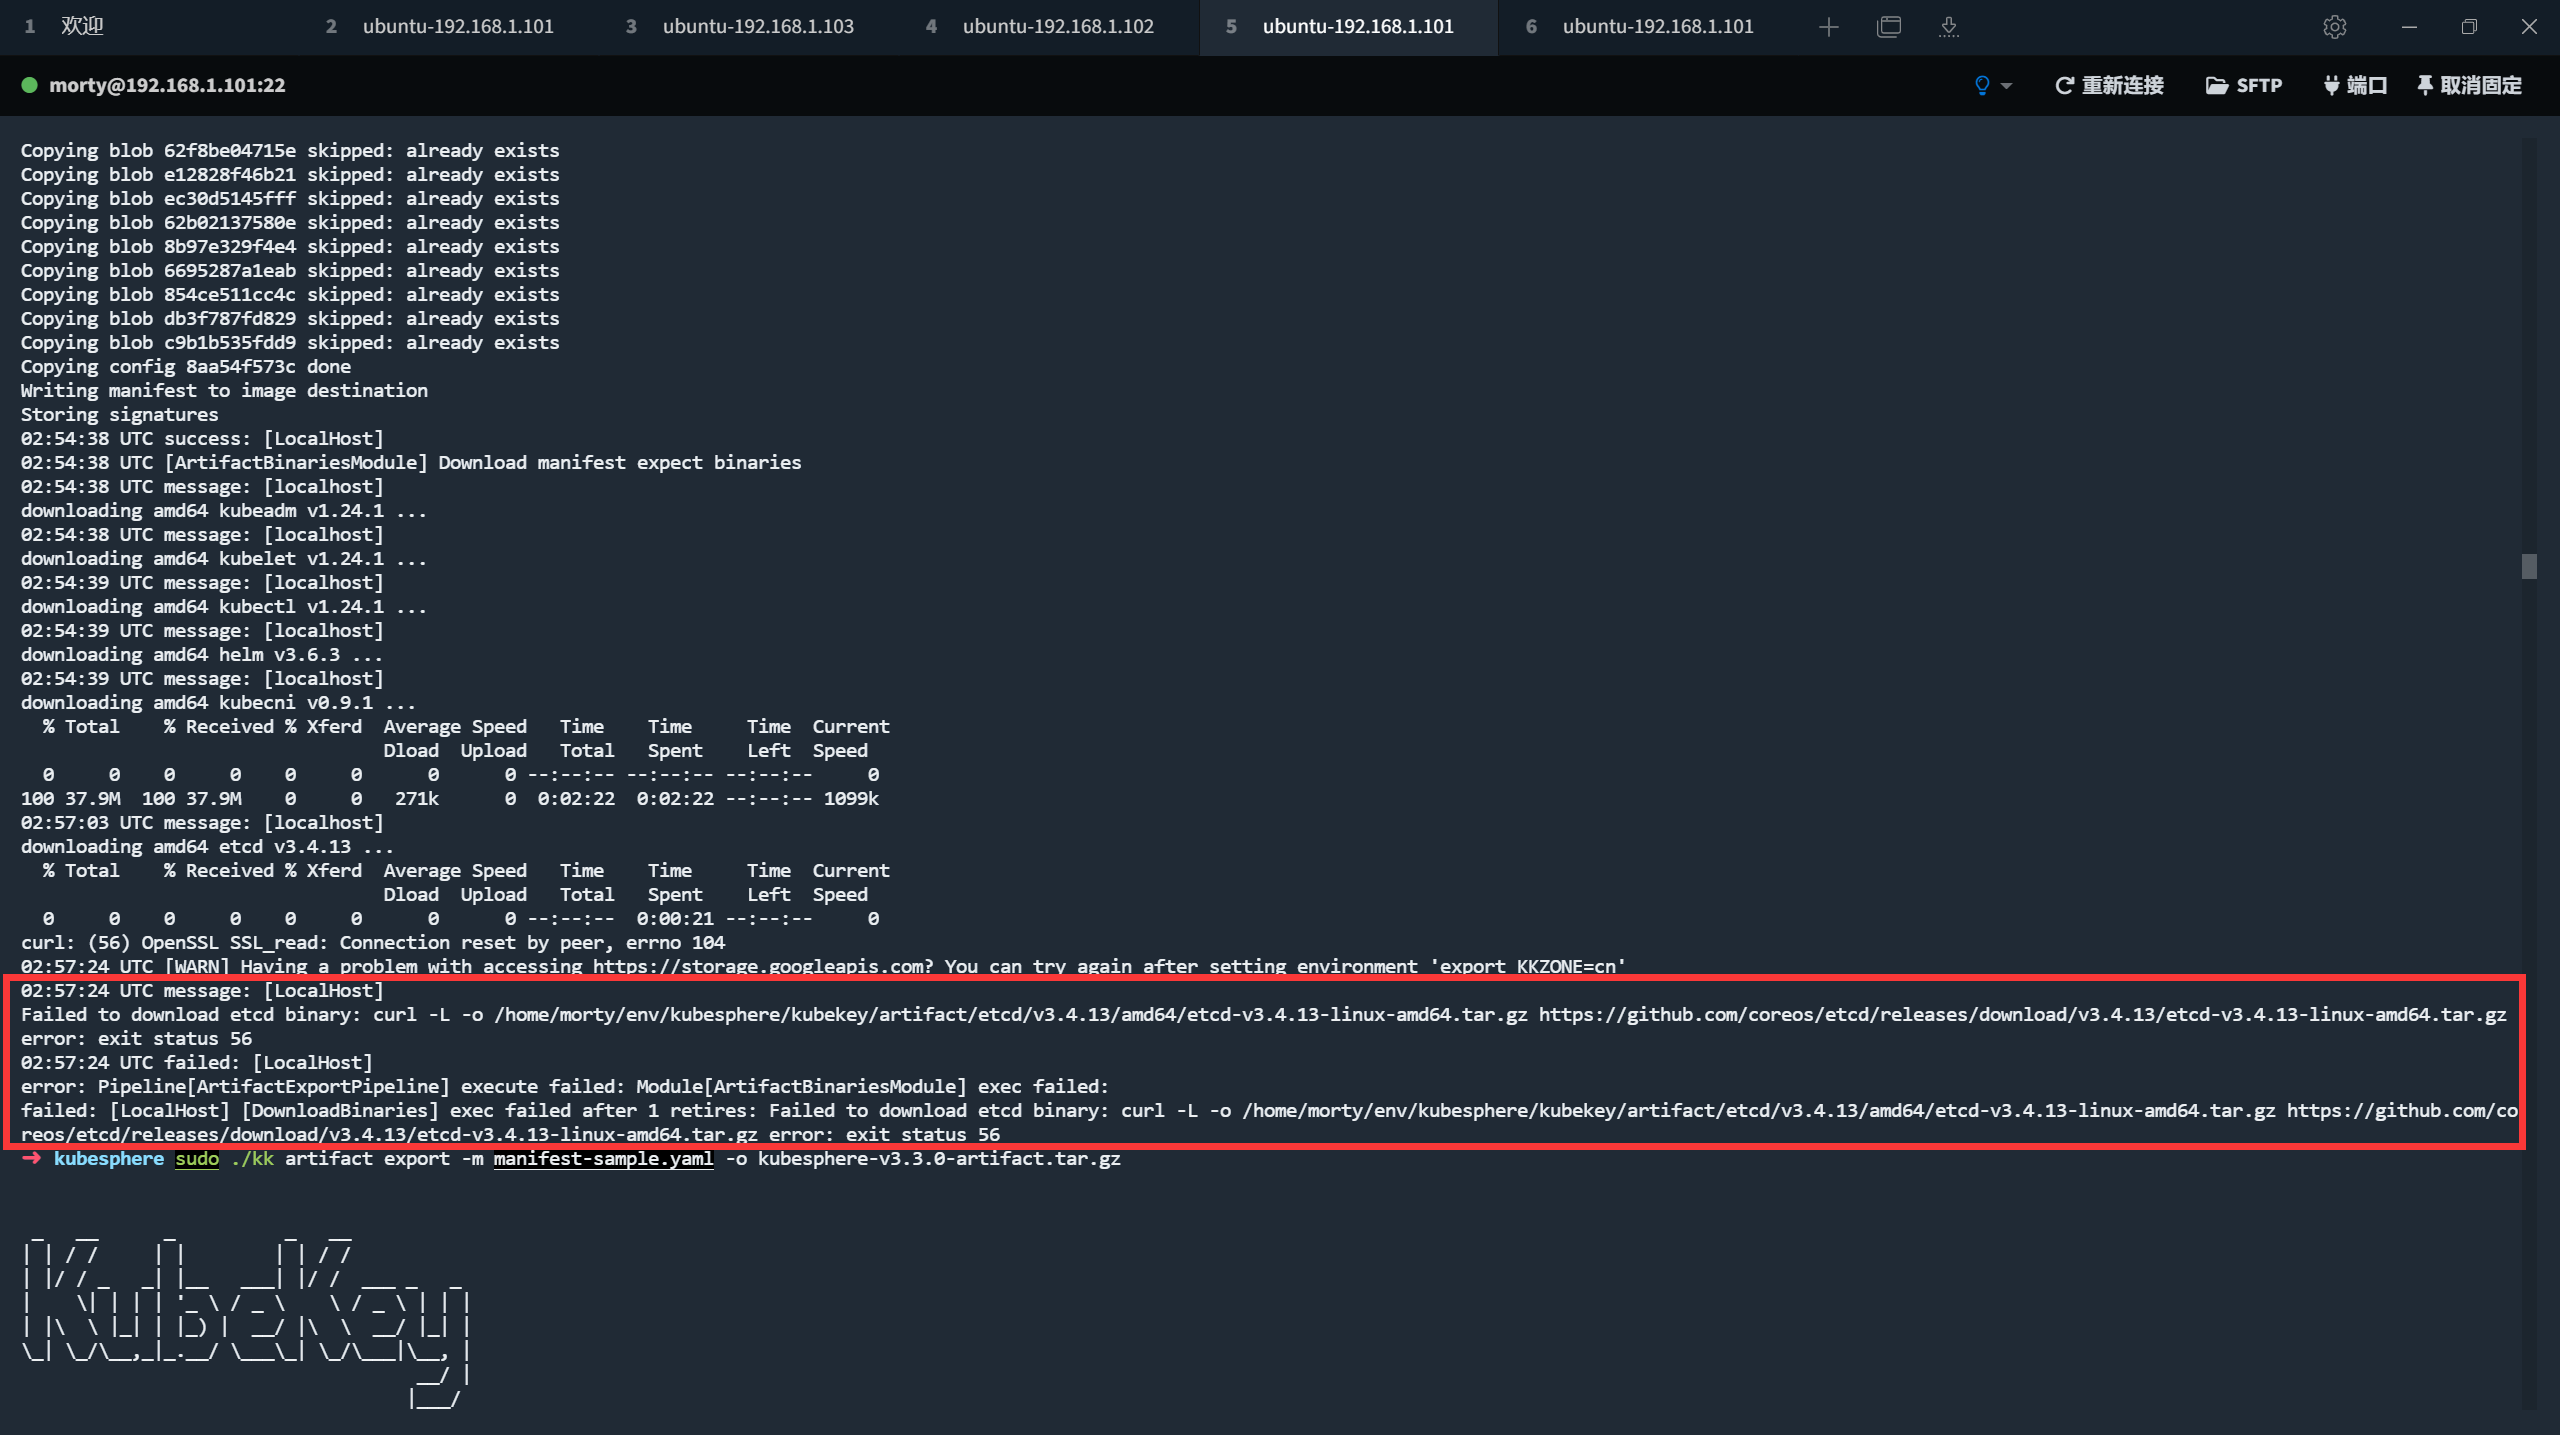Open the settings gear
The height and width of the screenshot is (1435, 2560).
point(2335,27)
